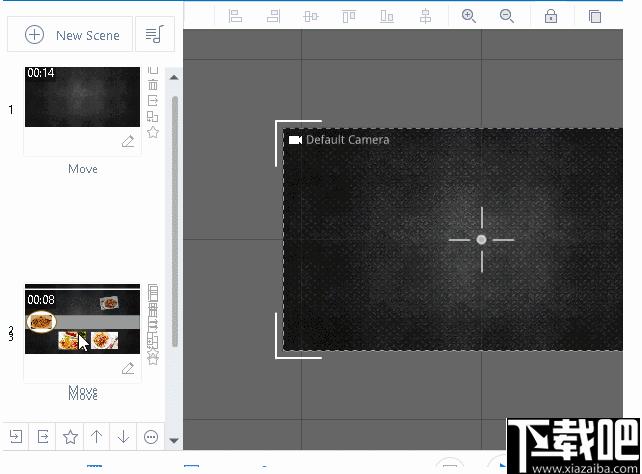Viewport: 642px width, 474px height.
Task: Delete scene 1 with trash icon
Action: (x=153, y=84)
